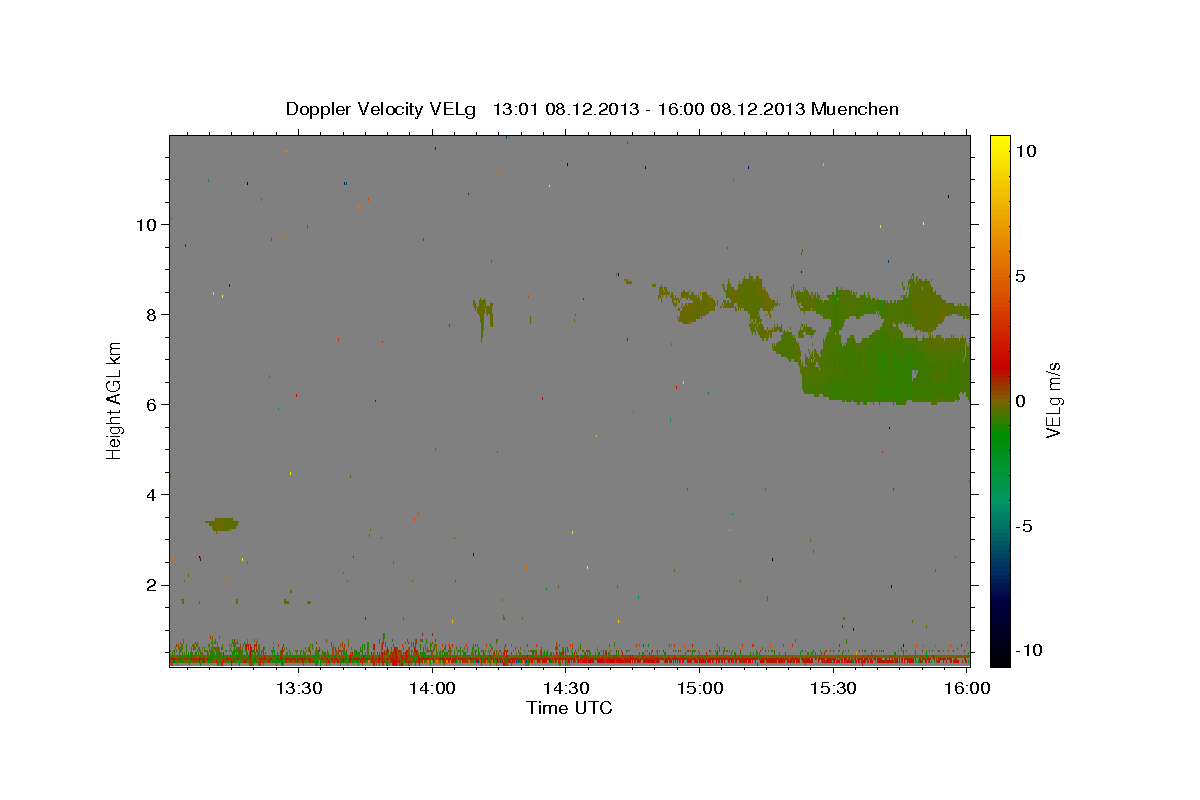This screenshot has width=1200, height=800.
Task: Click the height tick label '2'
Action: coord(150,584)
